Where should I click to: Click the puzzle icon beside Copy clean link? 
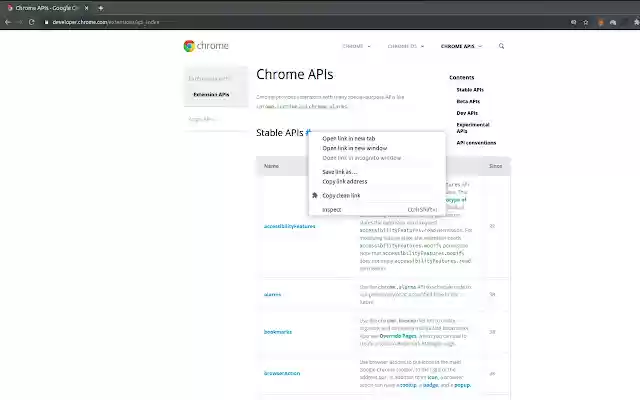coord(315,196)
